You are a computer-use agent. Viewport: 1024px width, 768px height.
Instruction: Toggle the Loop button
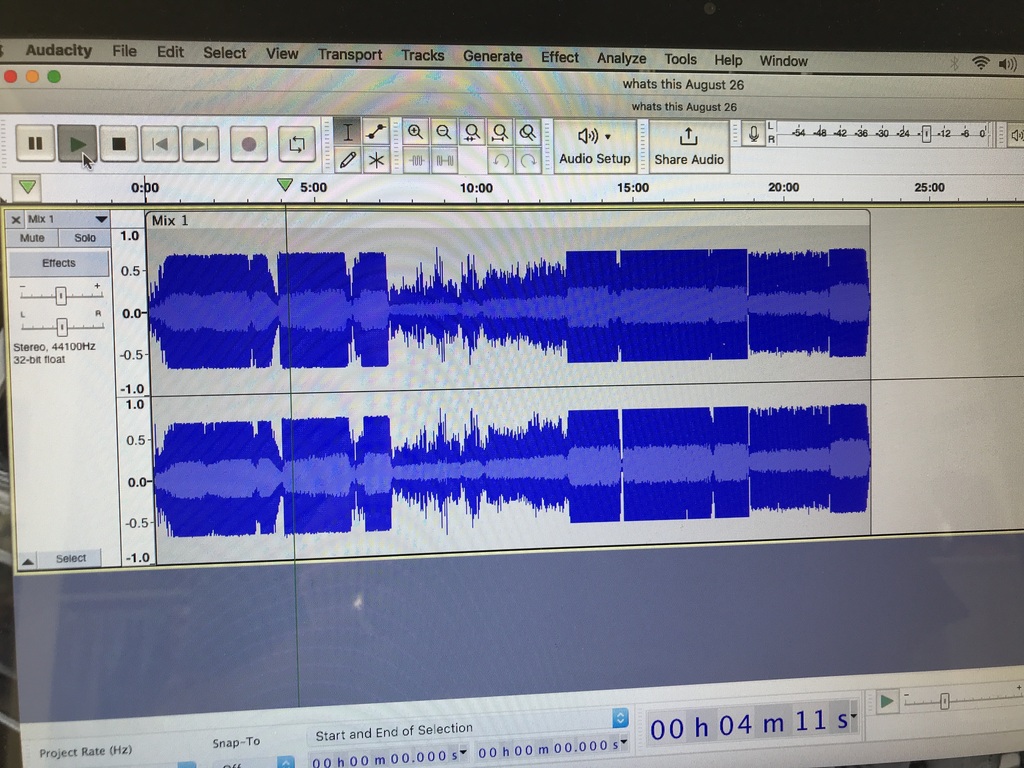tap(296, 145)
